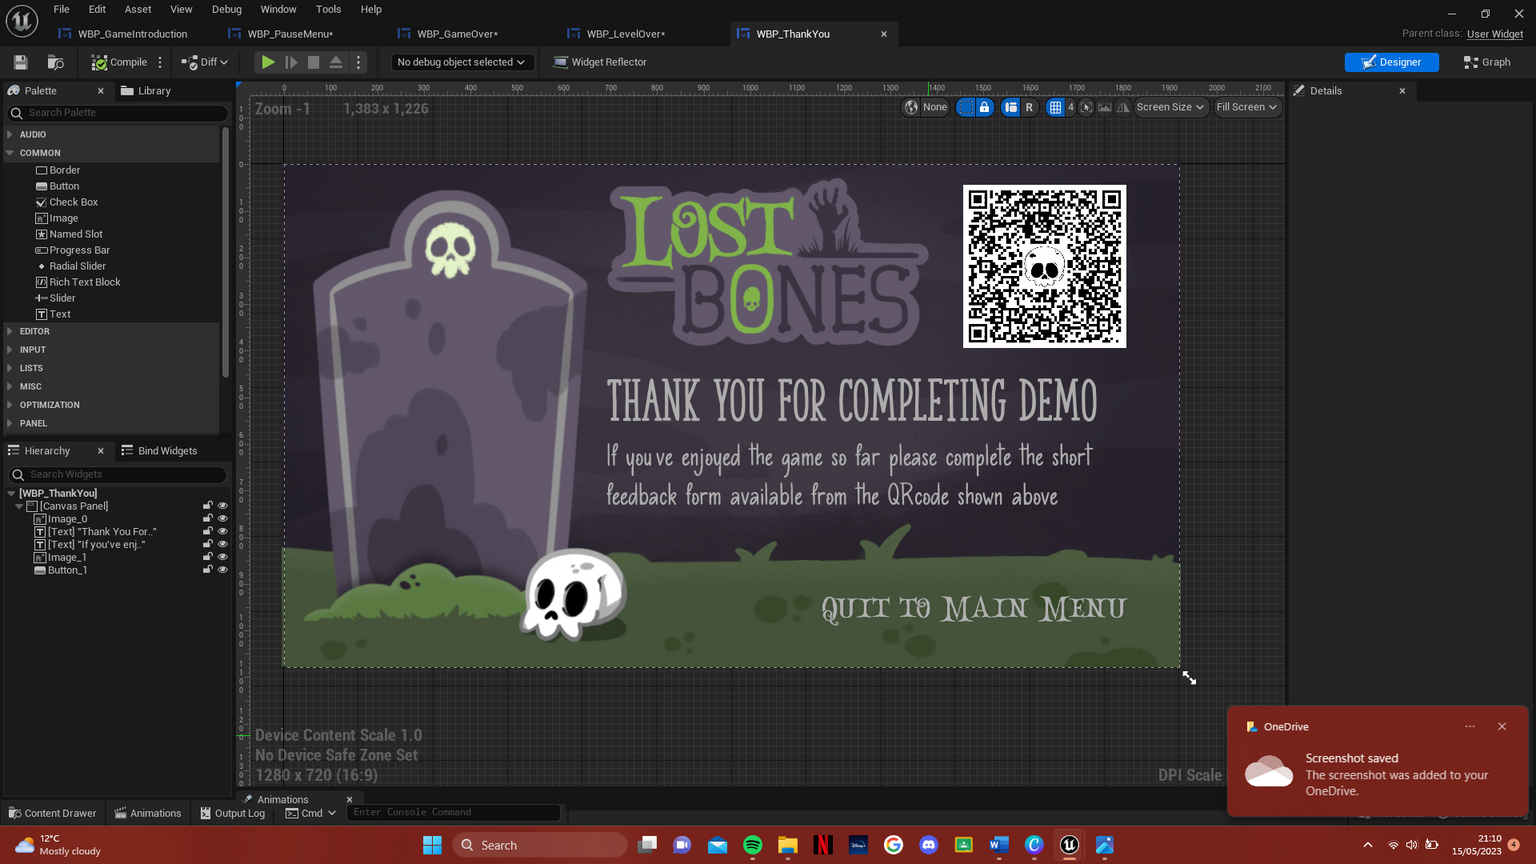Open the Diff dropdown

point(205,62)
